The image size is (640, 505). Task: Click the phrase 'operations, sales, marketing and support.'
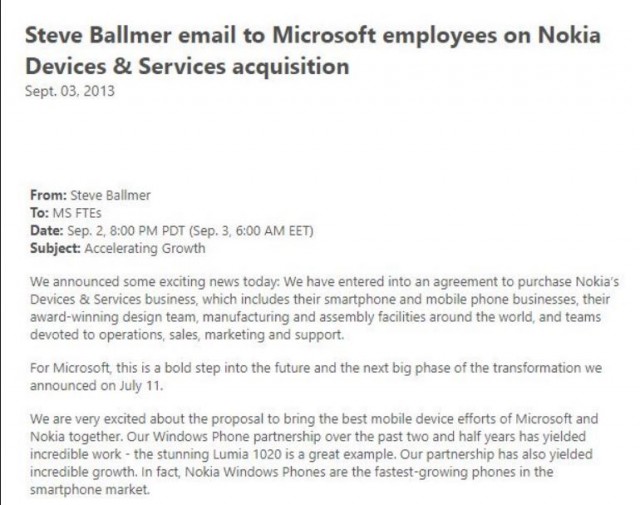coord(222,335)
